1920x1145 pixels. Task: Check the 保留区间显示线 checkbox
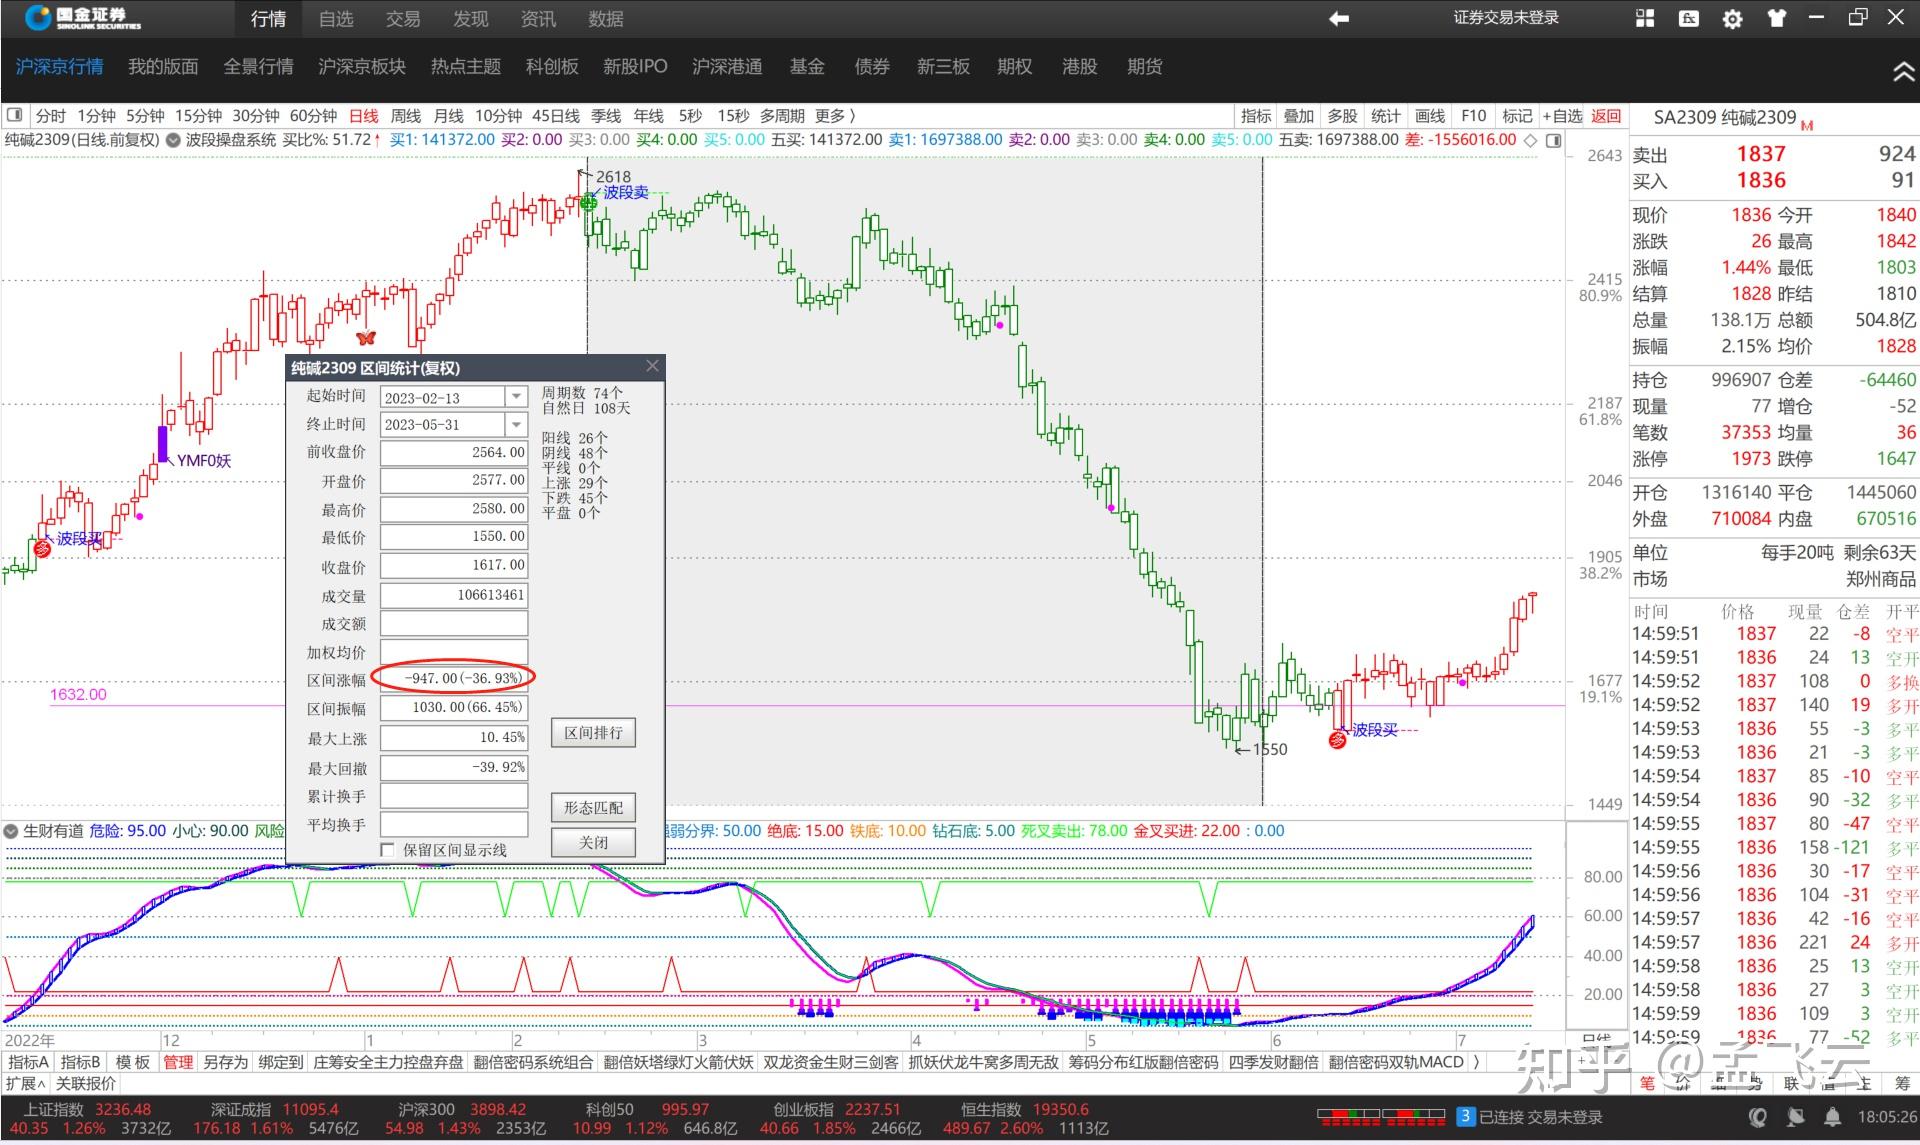point(388,850)
